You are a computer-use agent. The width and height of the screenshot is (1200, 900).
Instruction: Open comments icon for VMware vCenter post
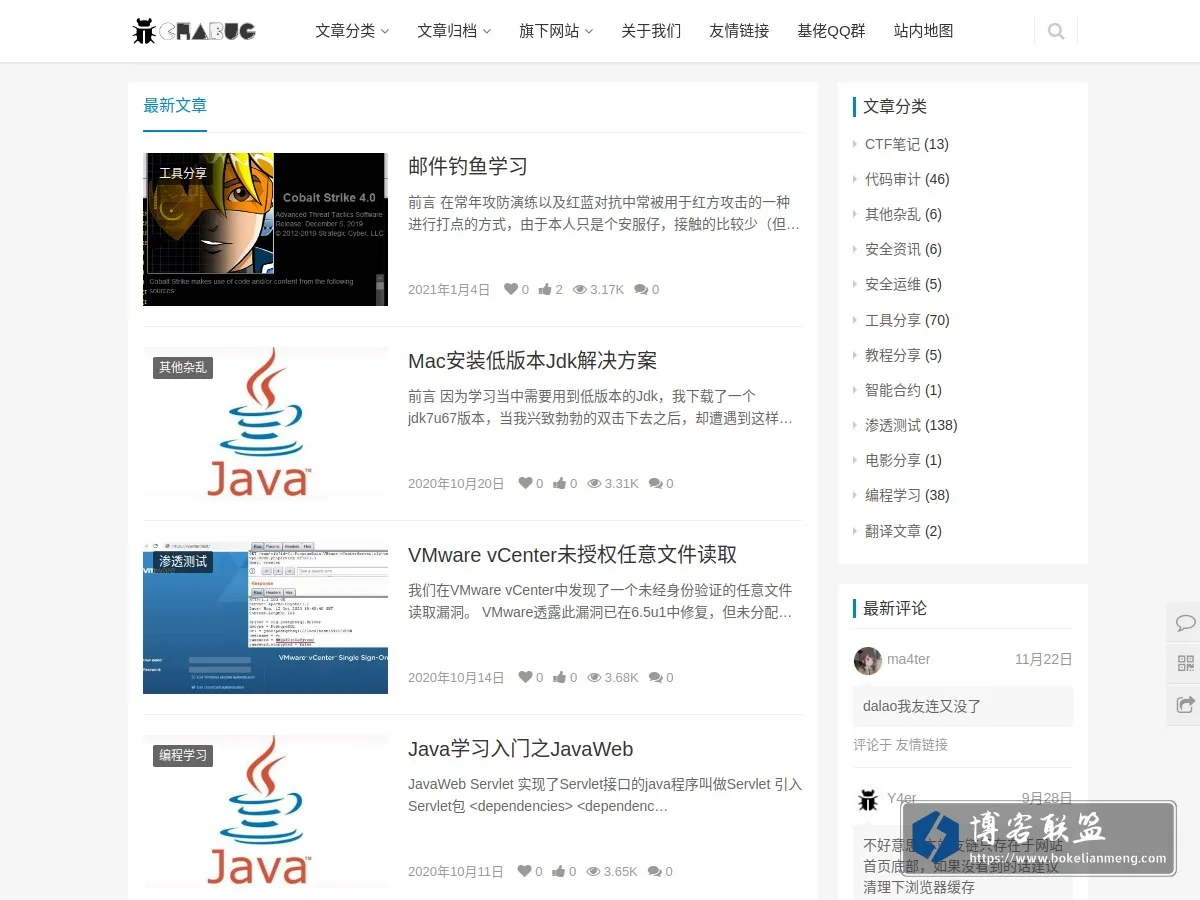click(655, 677)
